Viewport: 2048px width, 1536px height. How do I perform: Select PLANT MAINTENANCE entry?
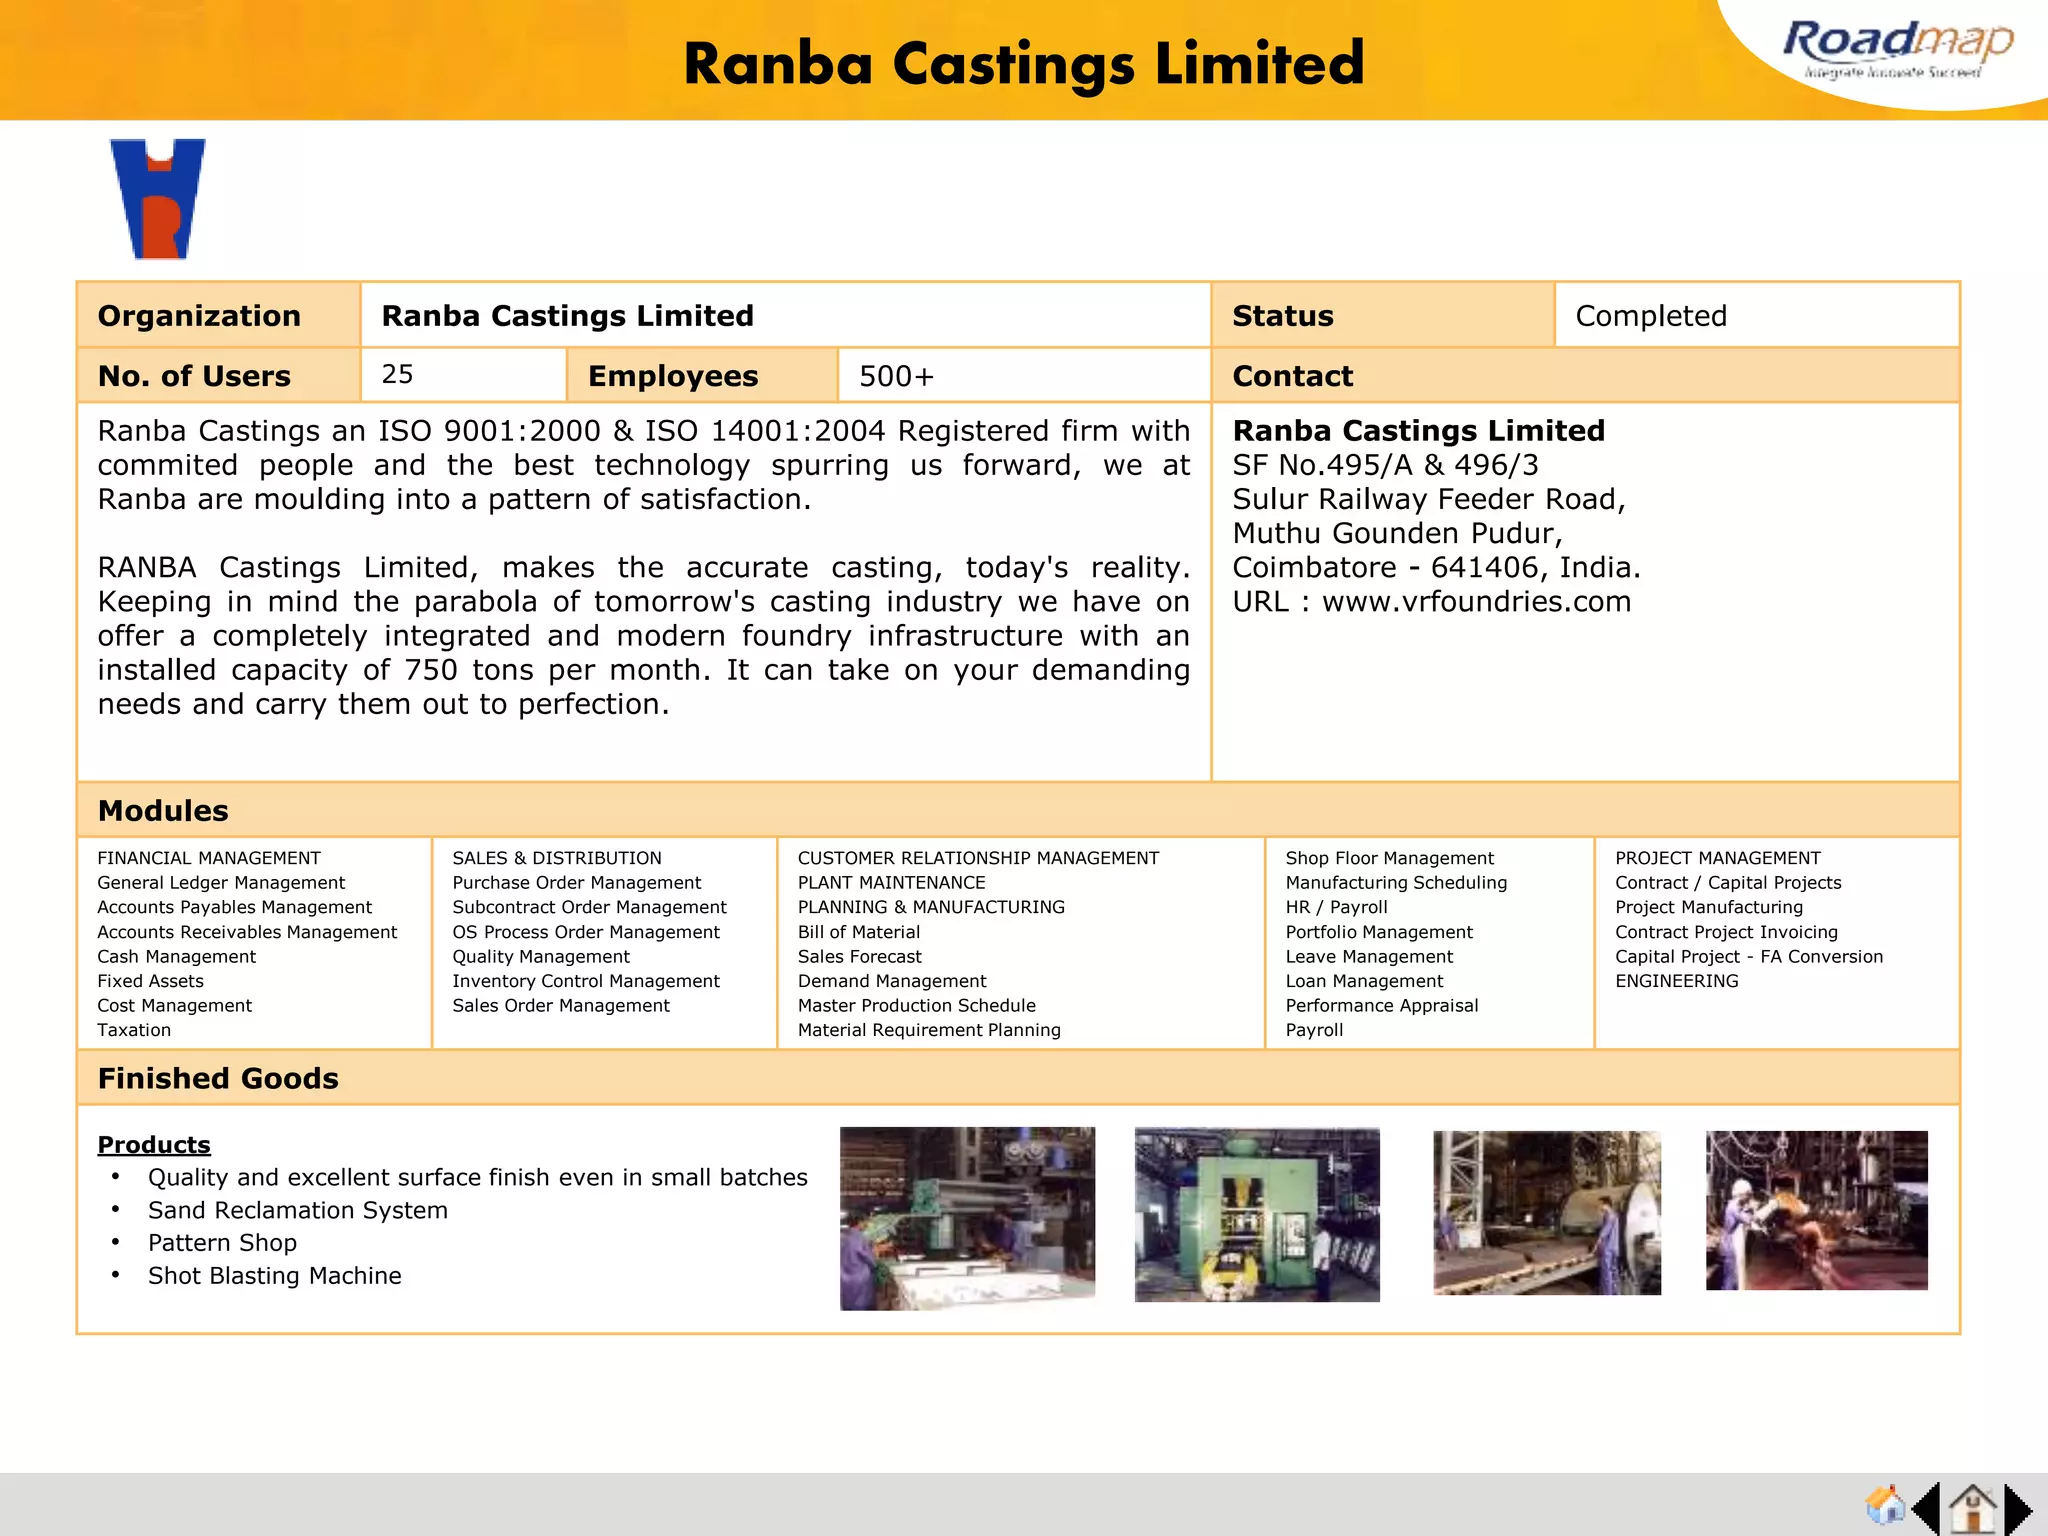pyautogui.click(x=891, y=883)
